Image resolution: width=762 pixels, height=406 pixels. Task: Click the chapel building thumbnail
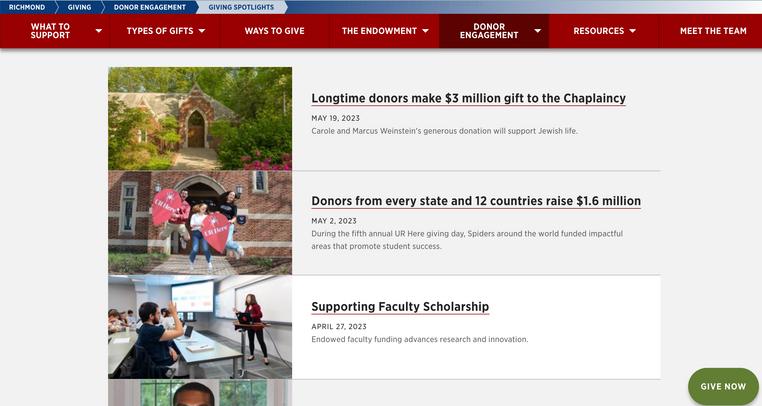pos(200,119)
